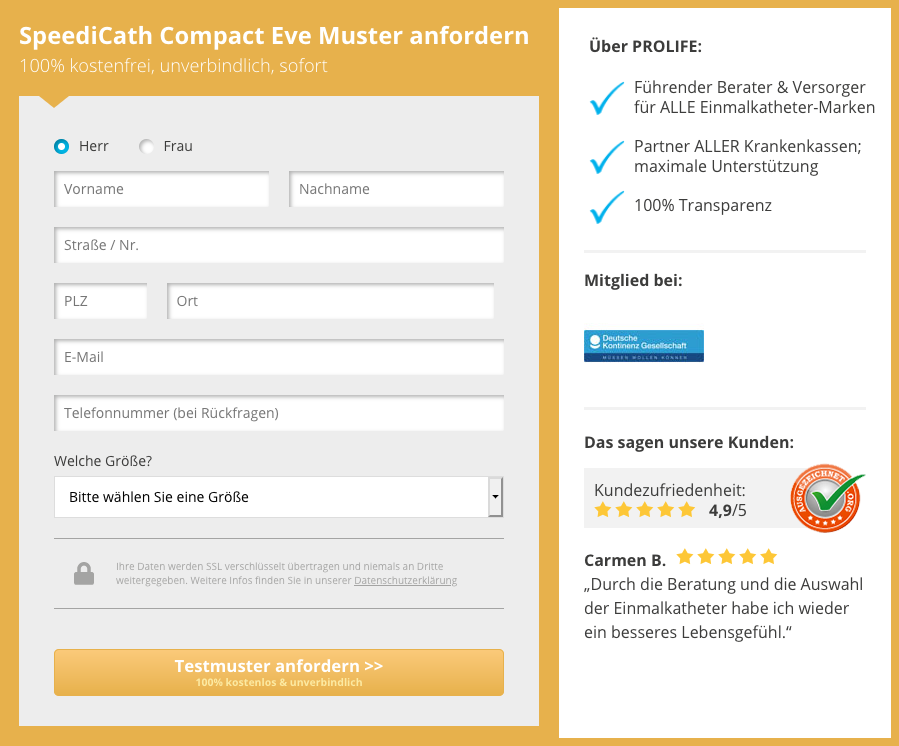Focus the E-Mail field

279,357
